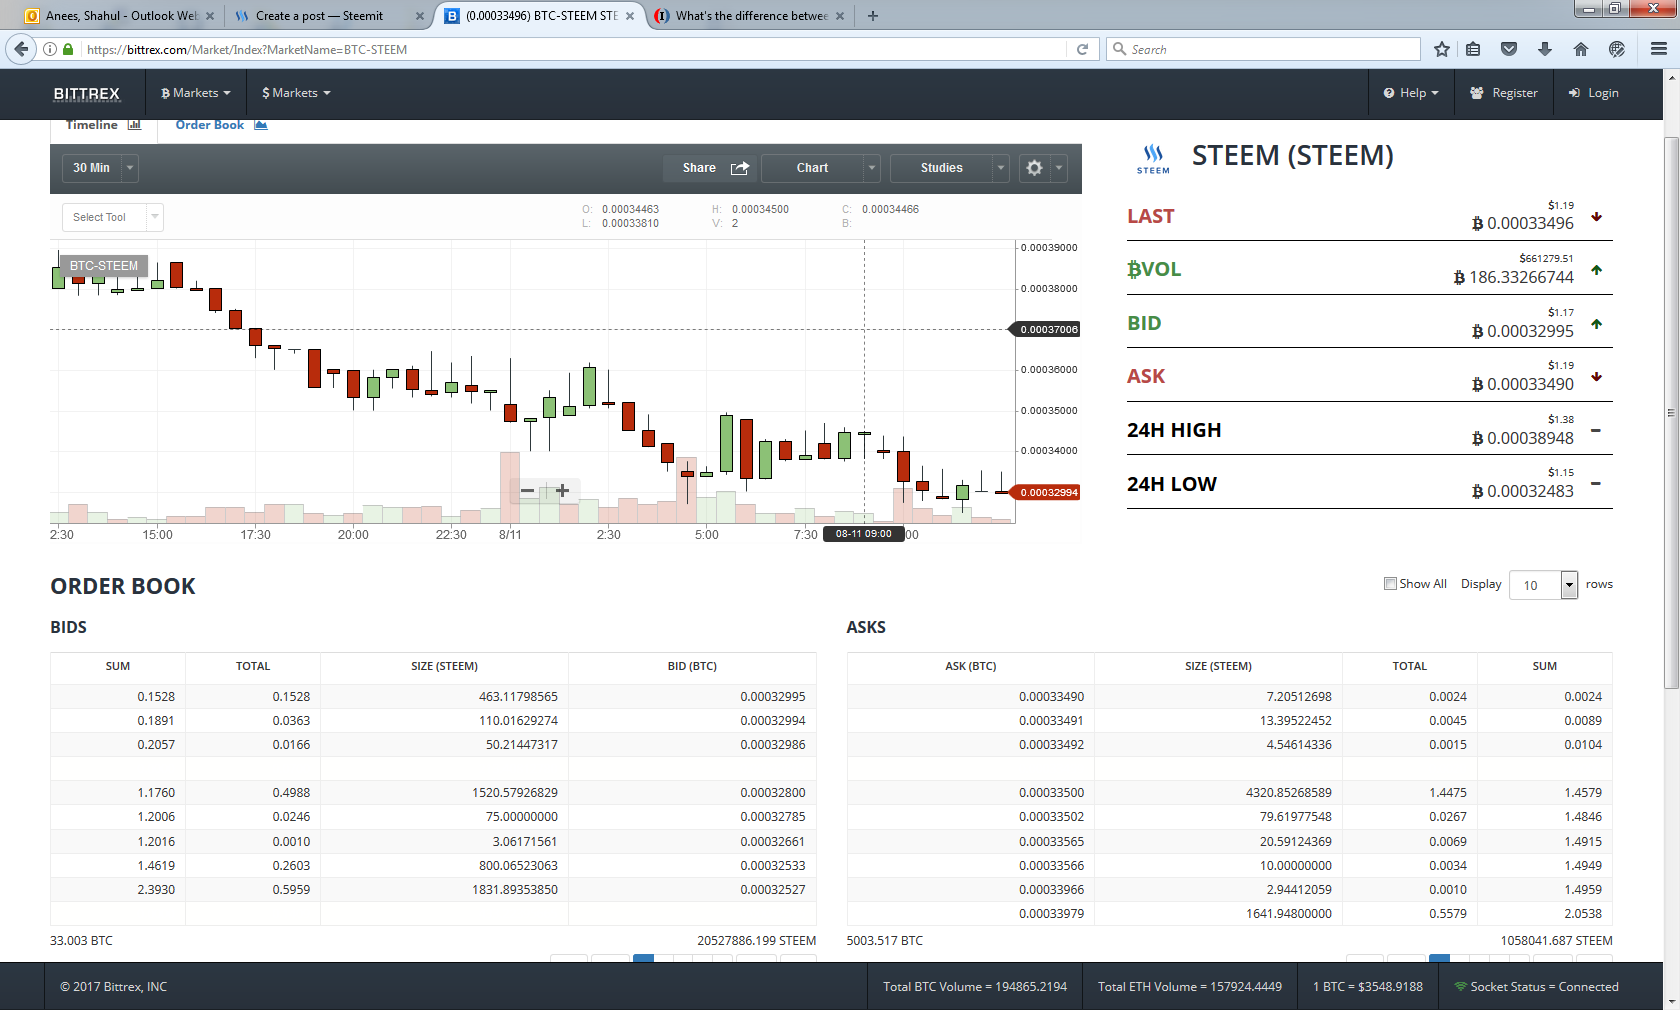Open the browser downloads arrow
The image size is (1680, 1010).
1545,49
